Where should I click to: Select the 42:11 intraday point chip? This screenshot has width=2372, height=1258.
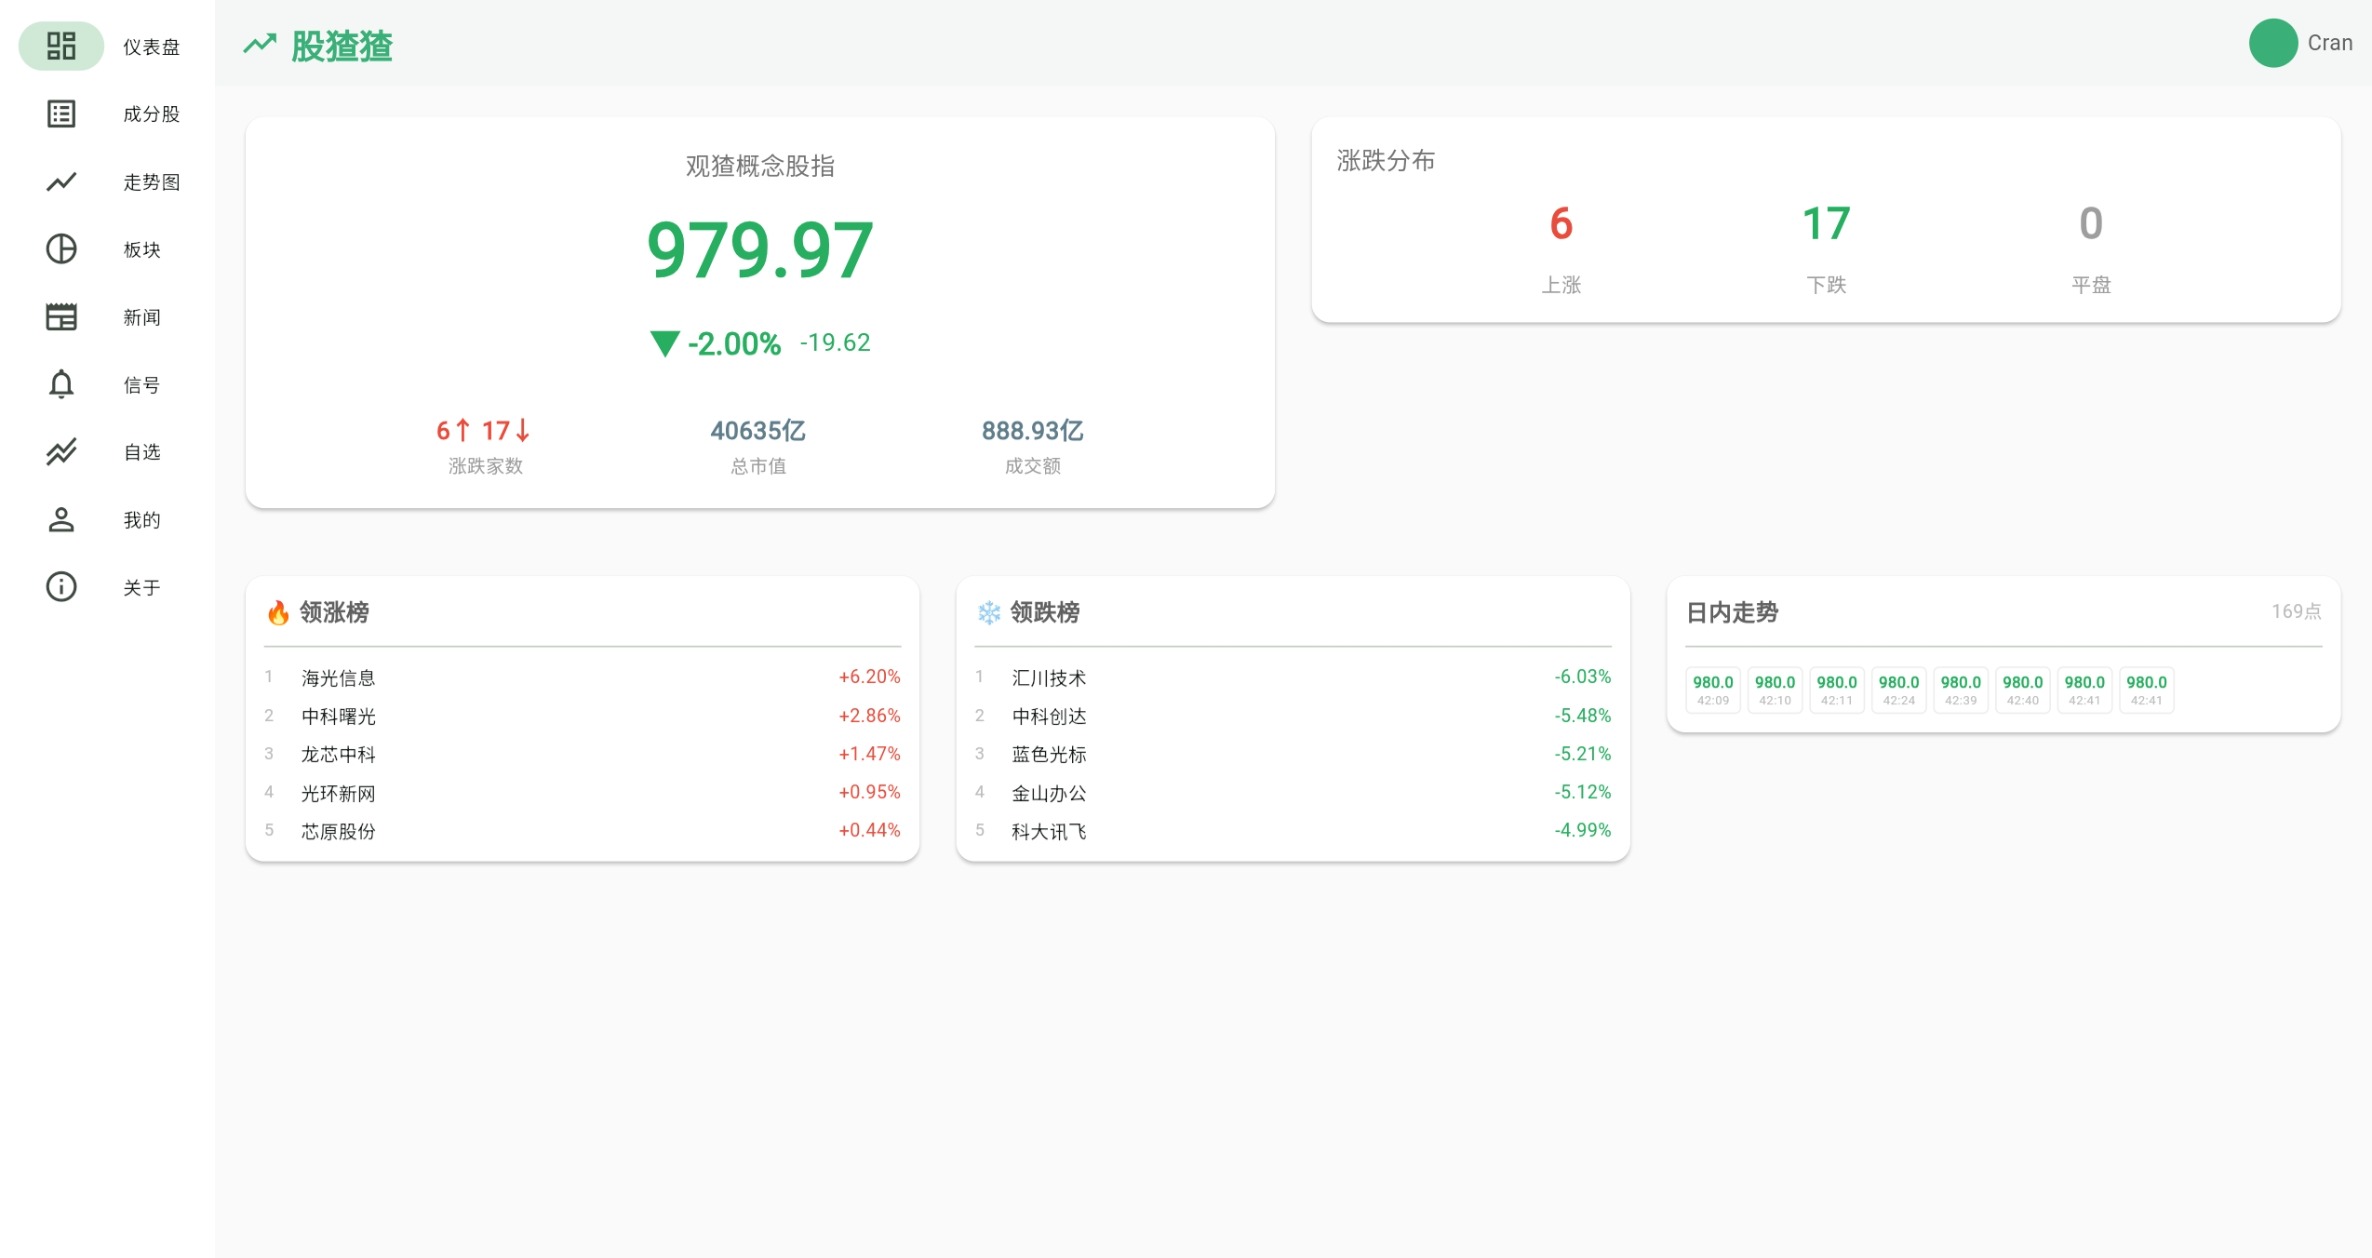coord(1837,689)
